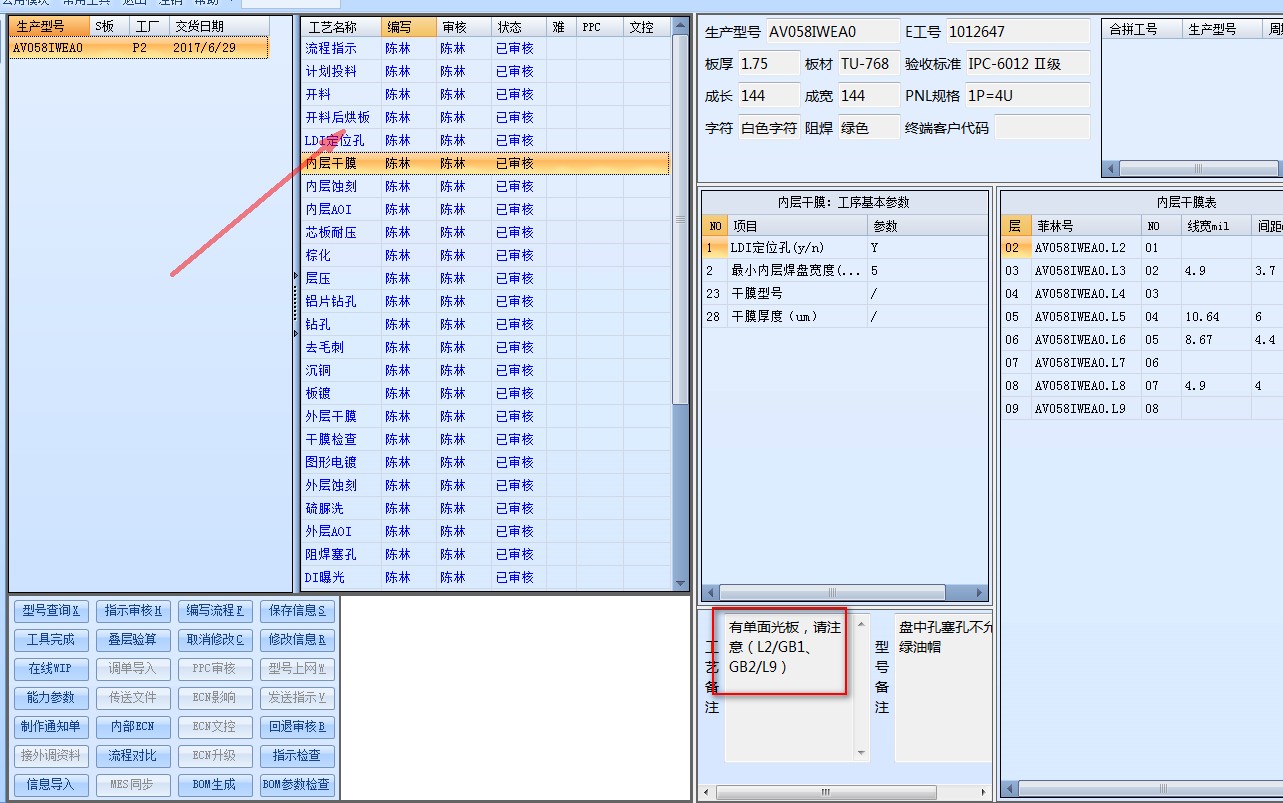Run 指示检查

pyautogui.click(x=297, y=756)
